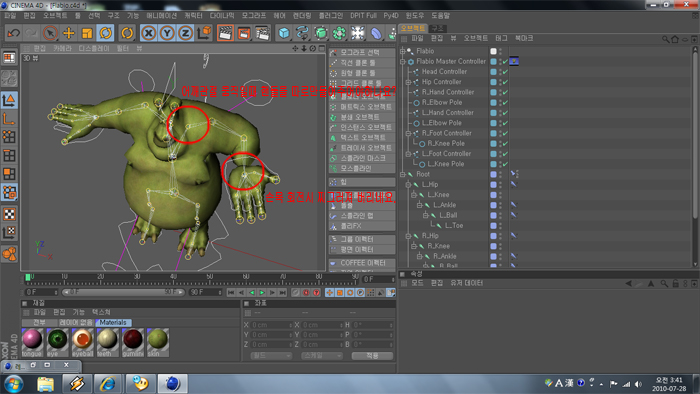Toggle X axis lock

point(149,33)
